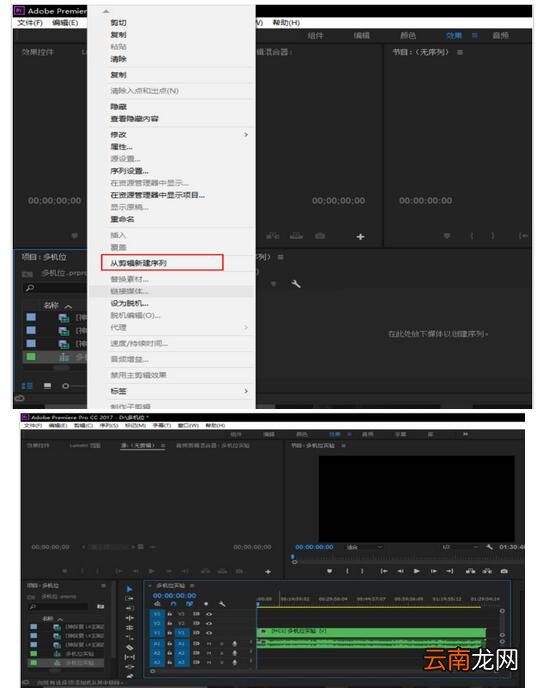
Task: Expand the 标签 submenu arrow
Action: coord(246,391)
